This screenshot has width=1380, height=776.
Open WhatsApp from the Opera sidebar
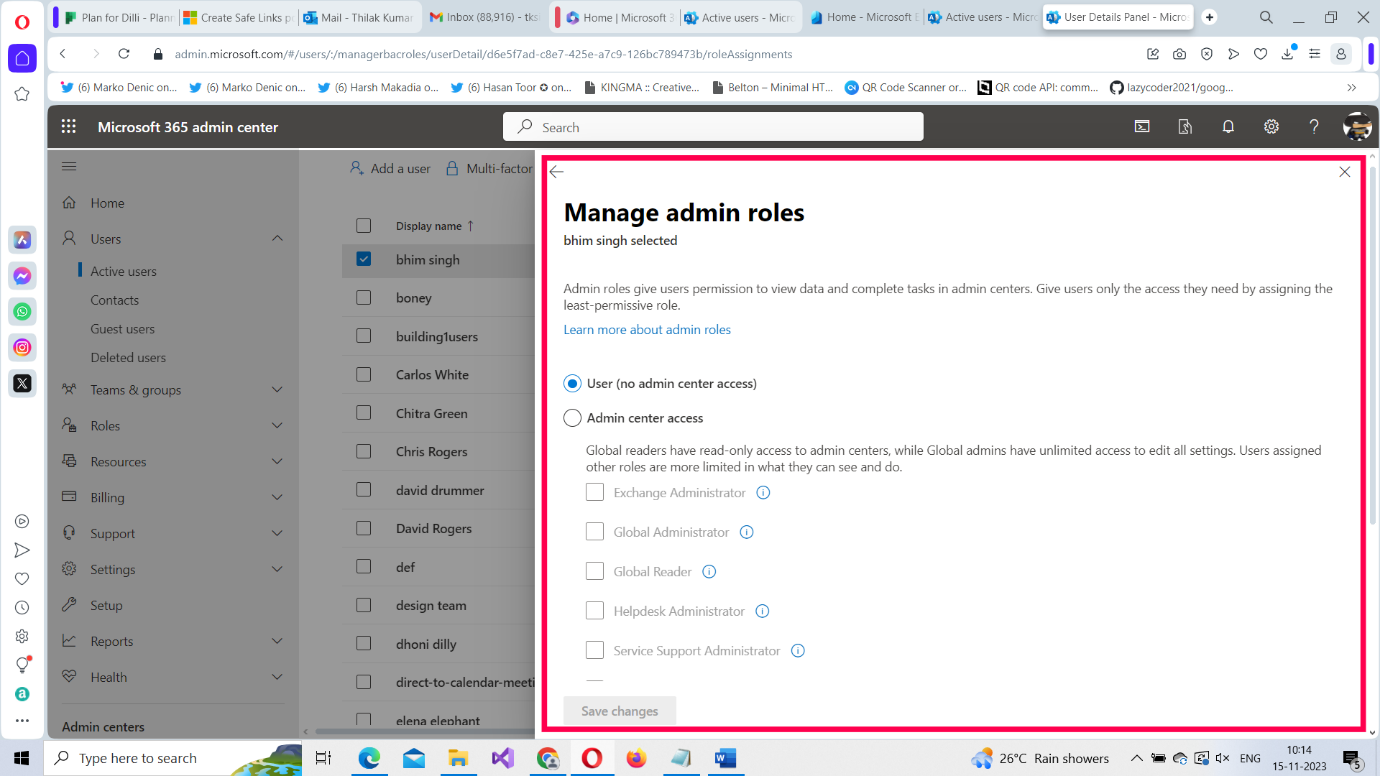tap(22, 310)
